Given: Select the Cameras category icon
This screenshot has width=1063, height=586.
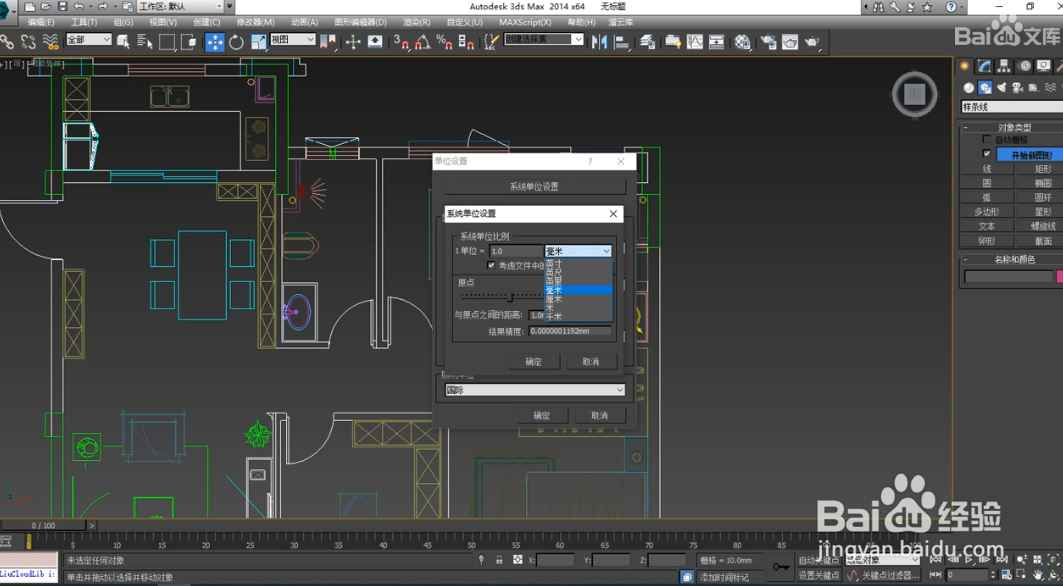Looking at the screenshot, I should click(x=1018, y=88).
